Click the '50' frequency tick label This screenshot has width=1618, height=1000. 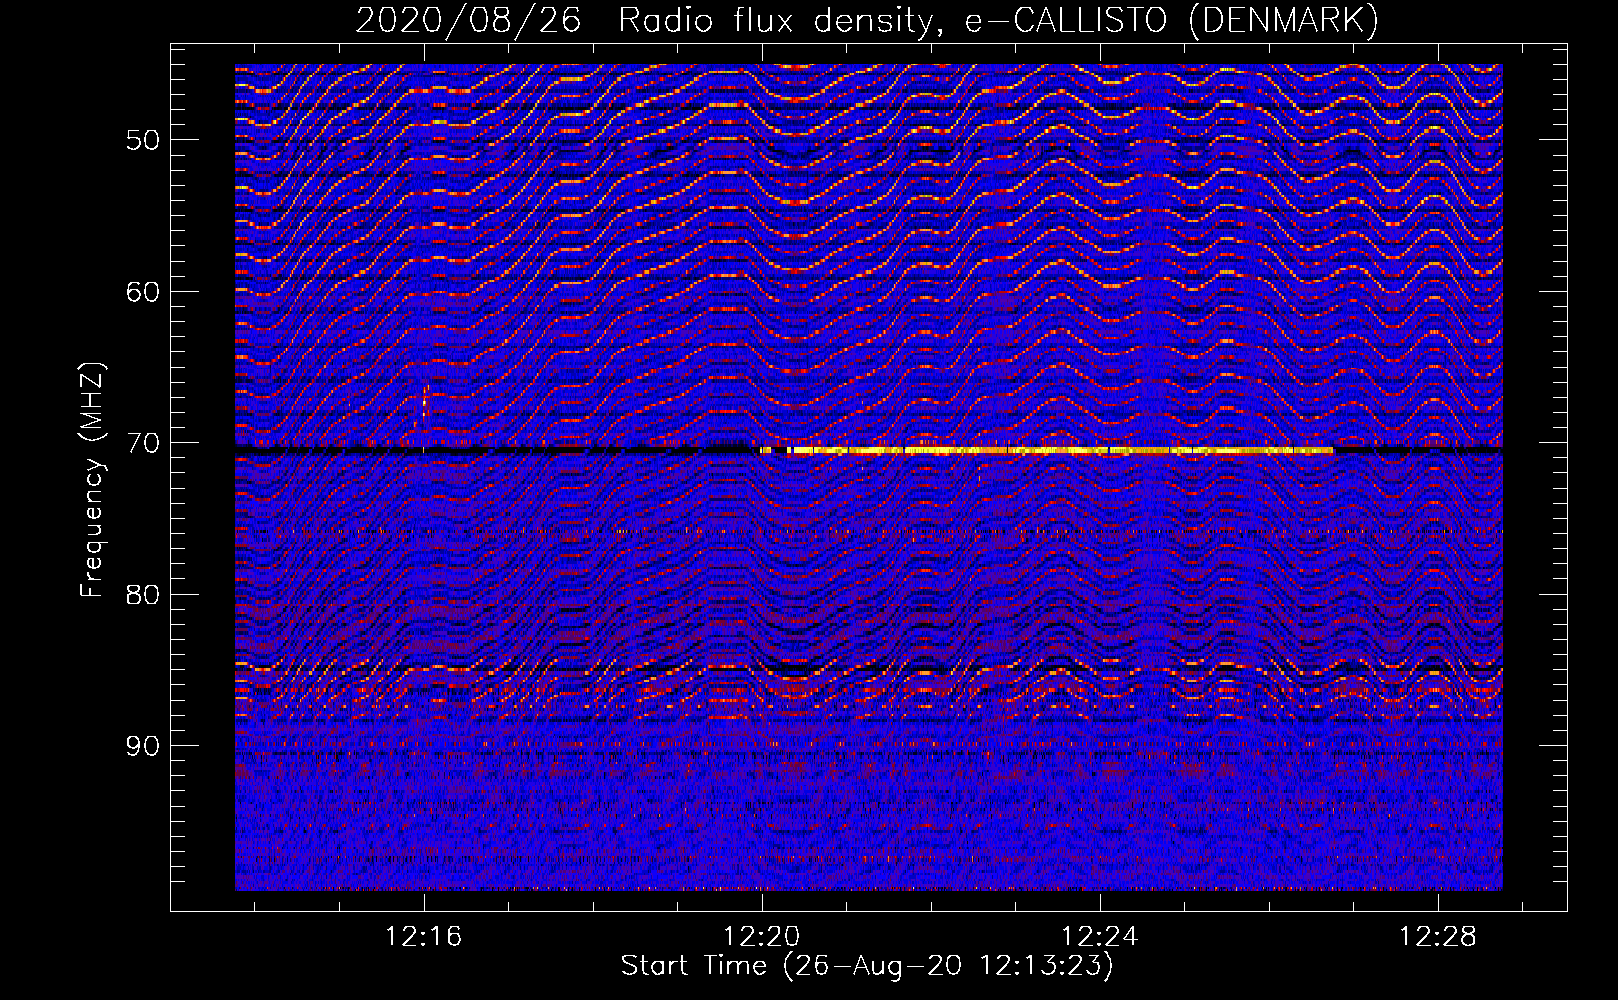(x=143, y=140)
